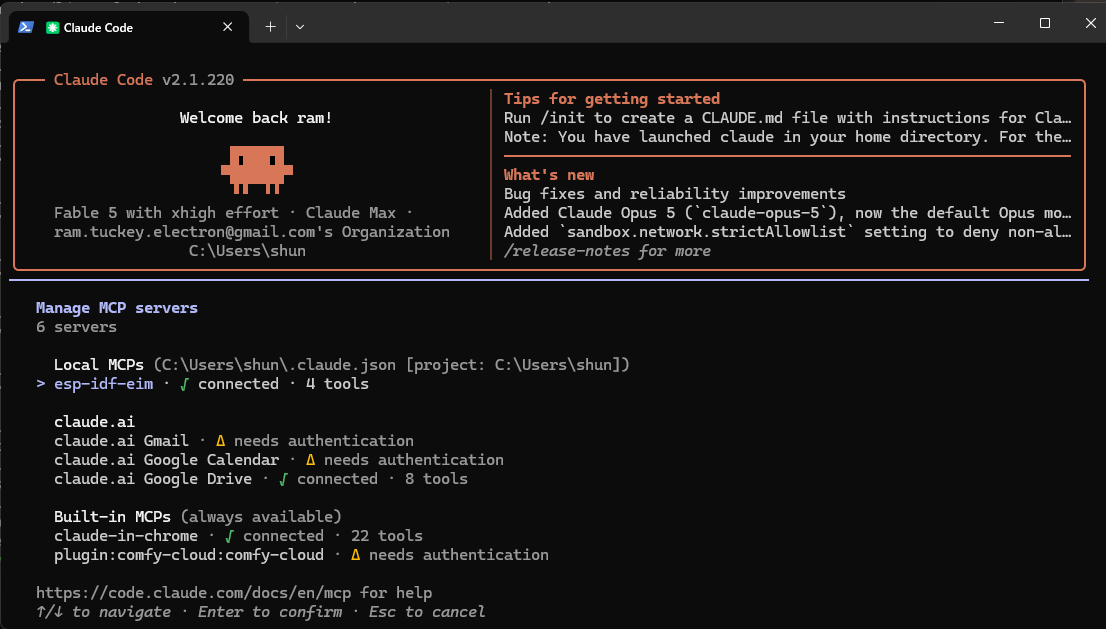Image resolution: width=1106 pixels, height=629 pixels.
Task: Select the Claude Code terminal tab
Action: pyautogui.click(x=129, y=27)
